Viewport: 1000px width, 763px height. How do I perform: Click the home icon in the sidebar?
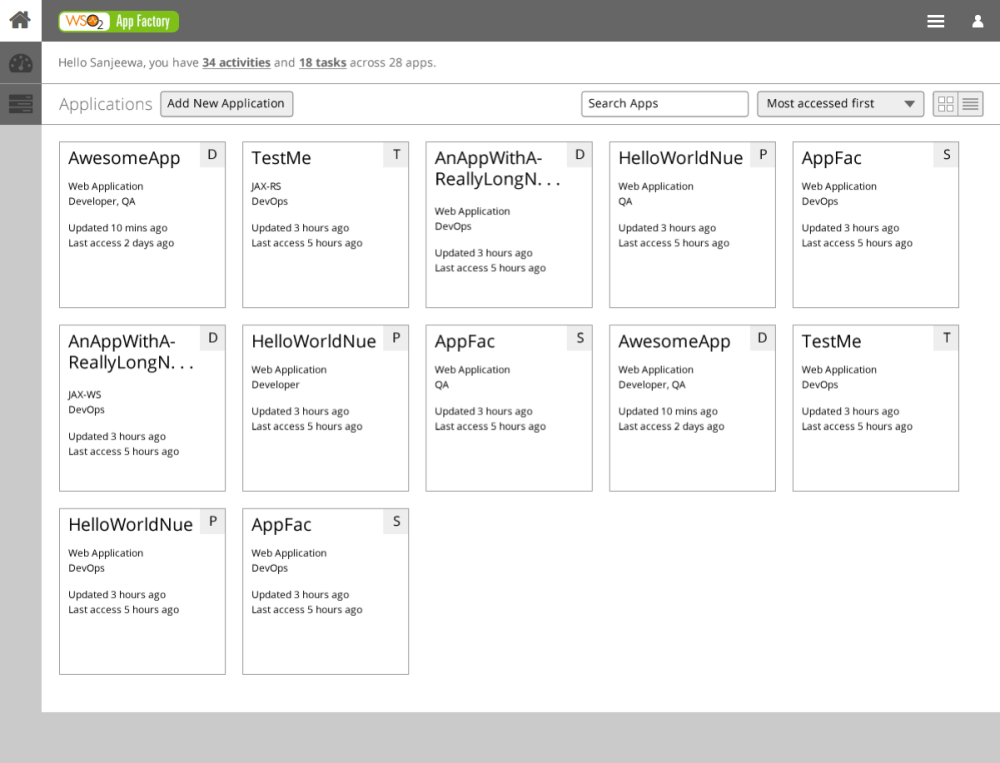20,20
